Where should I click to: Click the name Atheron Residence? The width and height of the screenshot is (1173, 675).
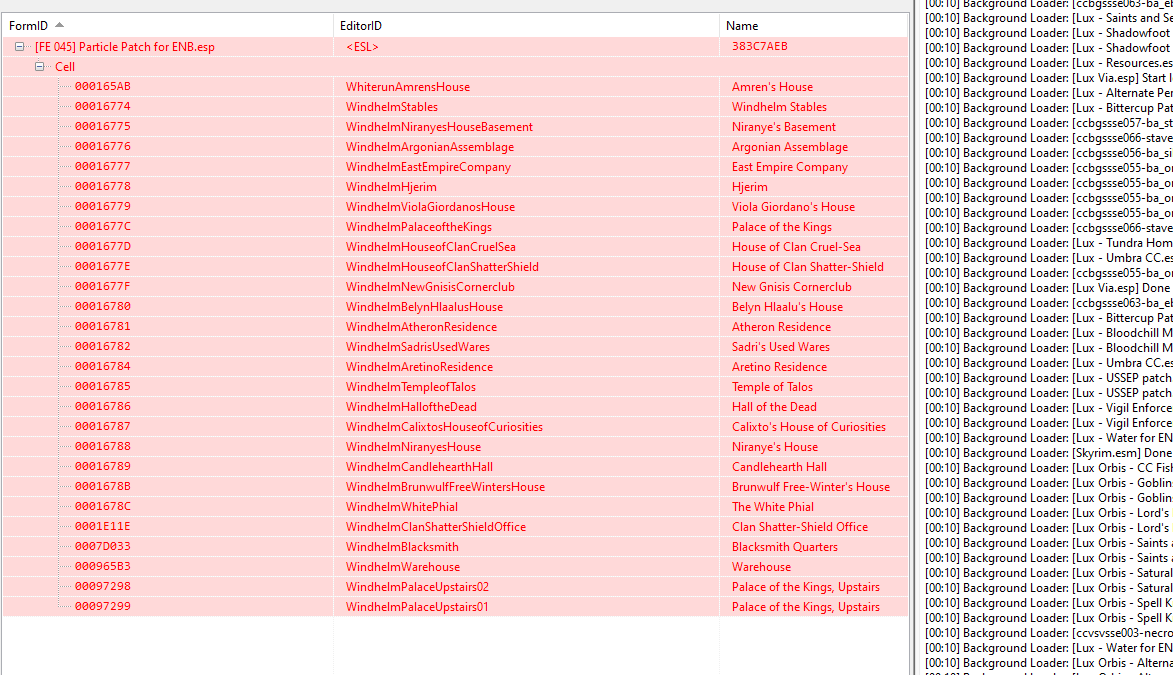pyautogui.click(x=782, y=327)
